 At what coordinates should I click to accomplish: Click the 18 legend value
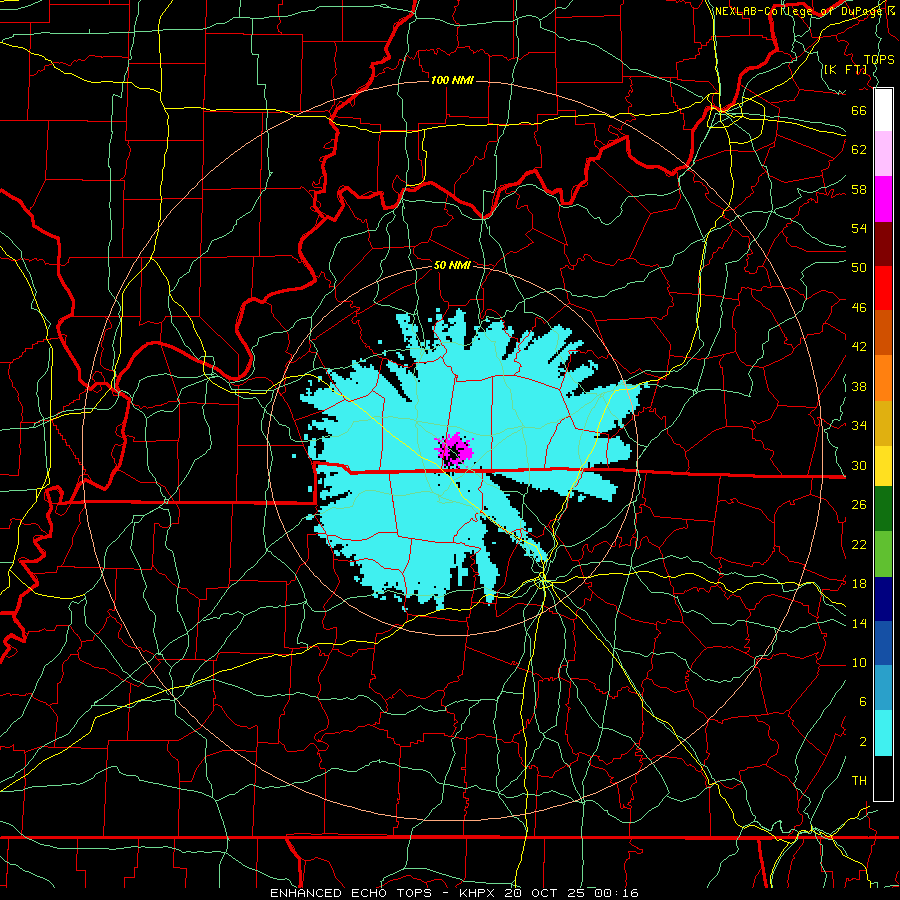pyautogui.click(x=859, y=584)
